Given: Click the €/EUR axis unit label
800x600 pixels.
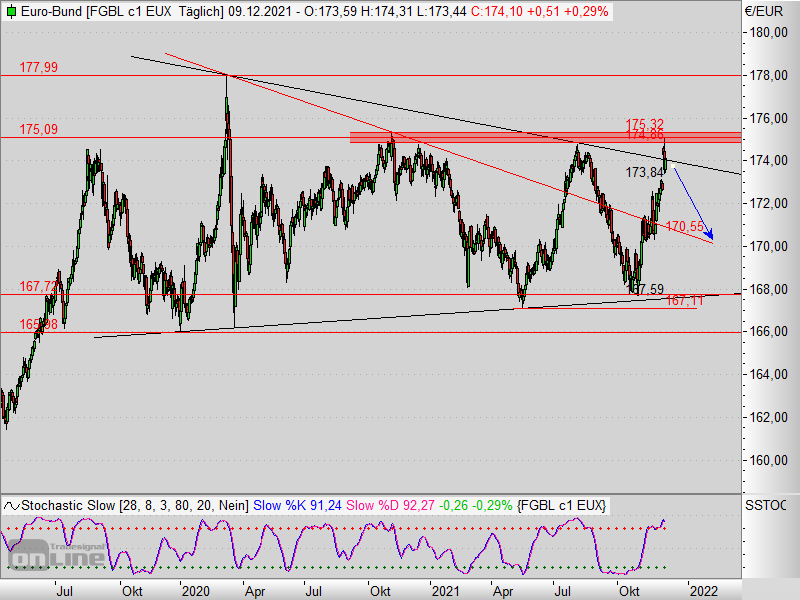Looking at the screenshot, I should 765,13.
